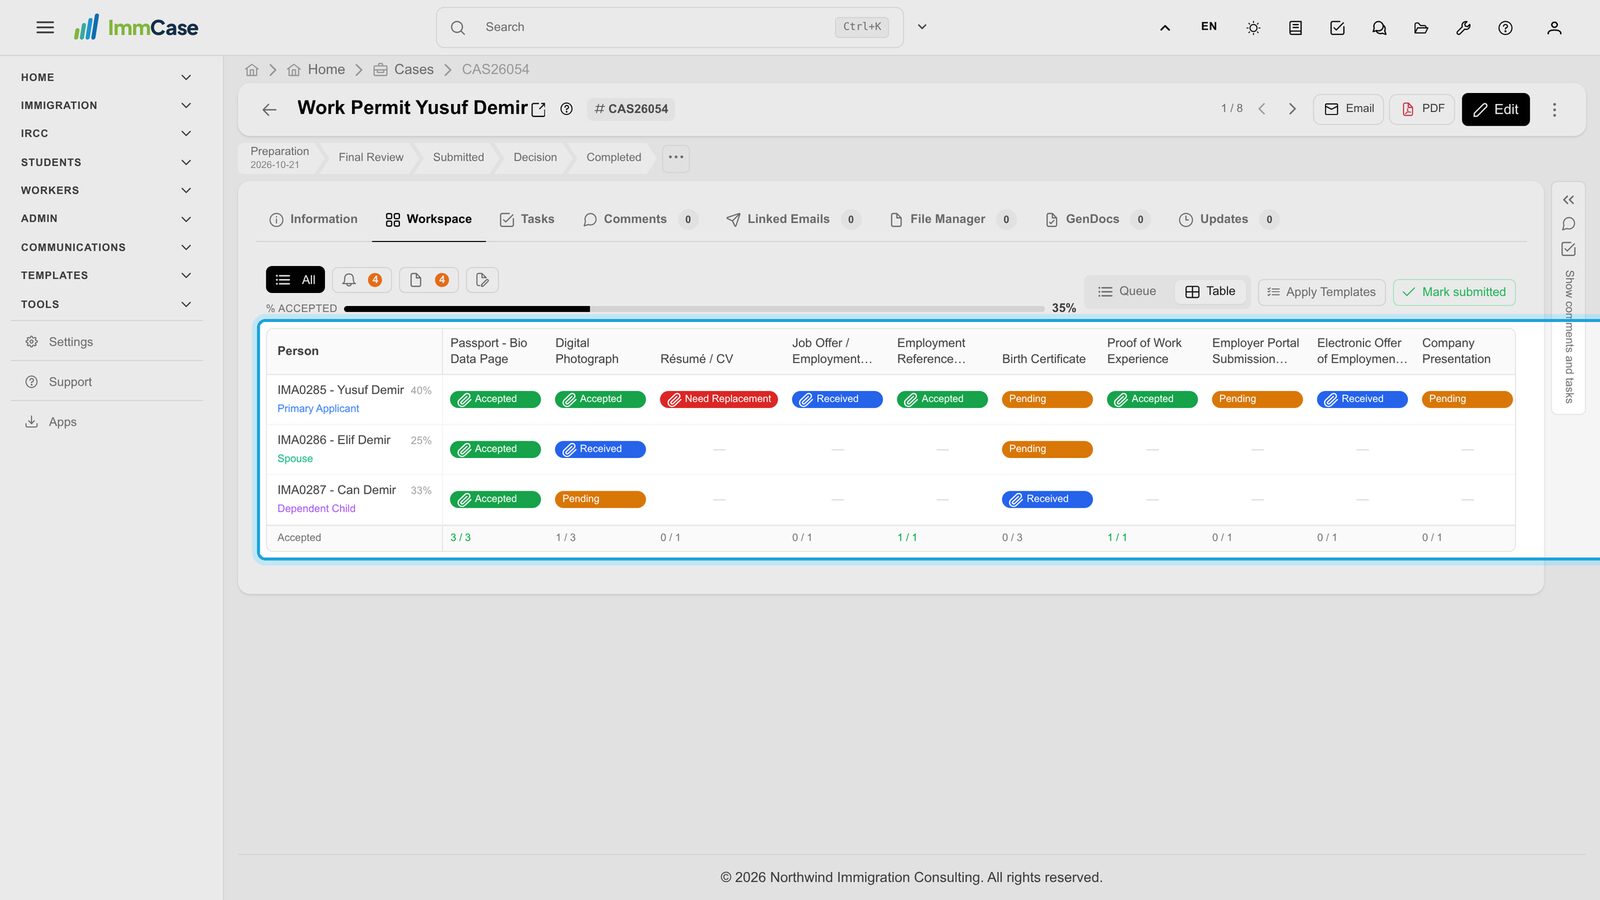This screenshot has width=1600, height=900.
Task: Expand the side comments panel double chevron
Action: [x=1568, y=200]
